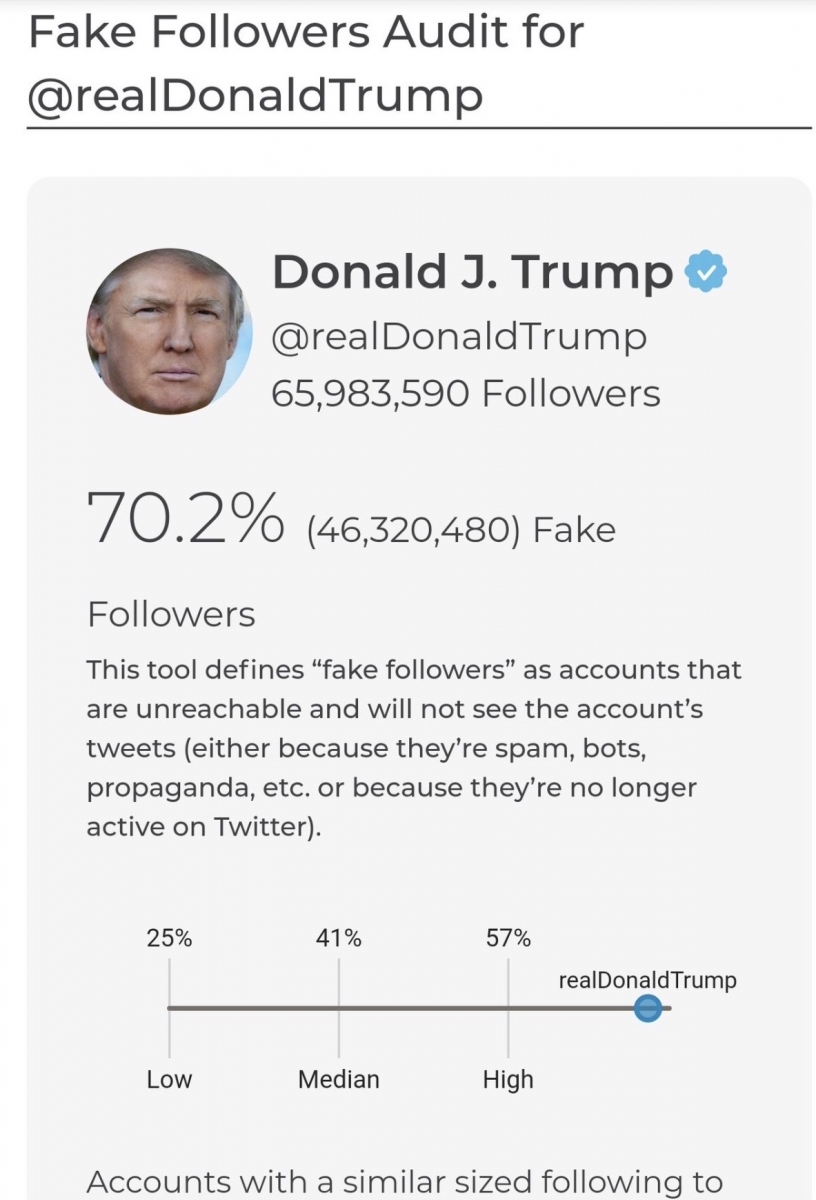816x1200 pixels.
Task: Click the 57% High tick on the scale
Action: [x=508, y=939]
